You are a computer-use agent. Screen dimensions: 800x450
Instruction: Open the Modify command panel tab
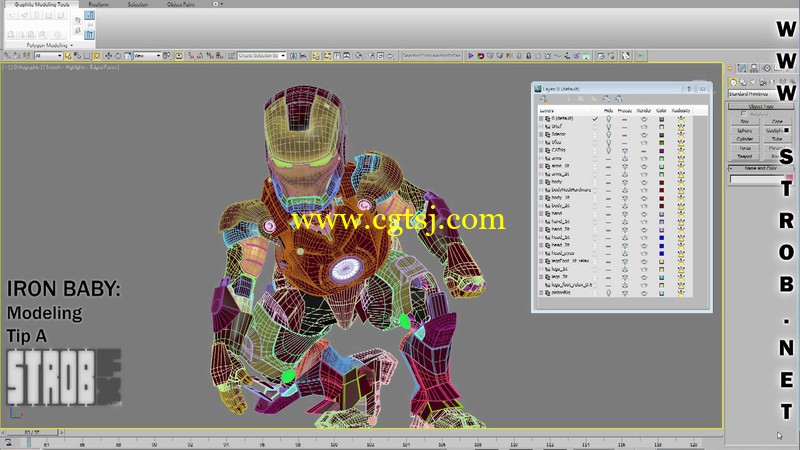point(742,68)
